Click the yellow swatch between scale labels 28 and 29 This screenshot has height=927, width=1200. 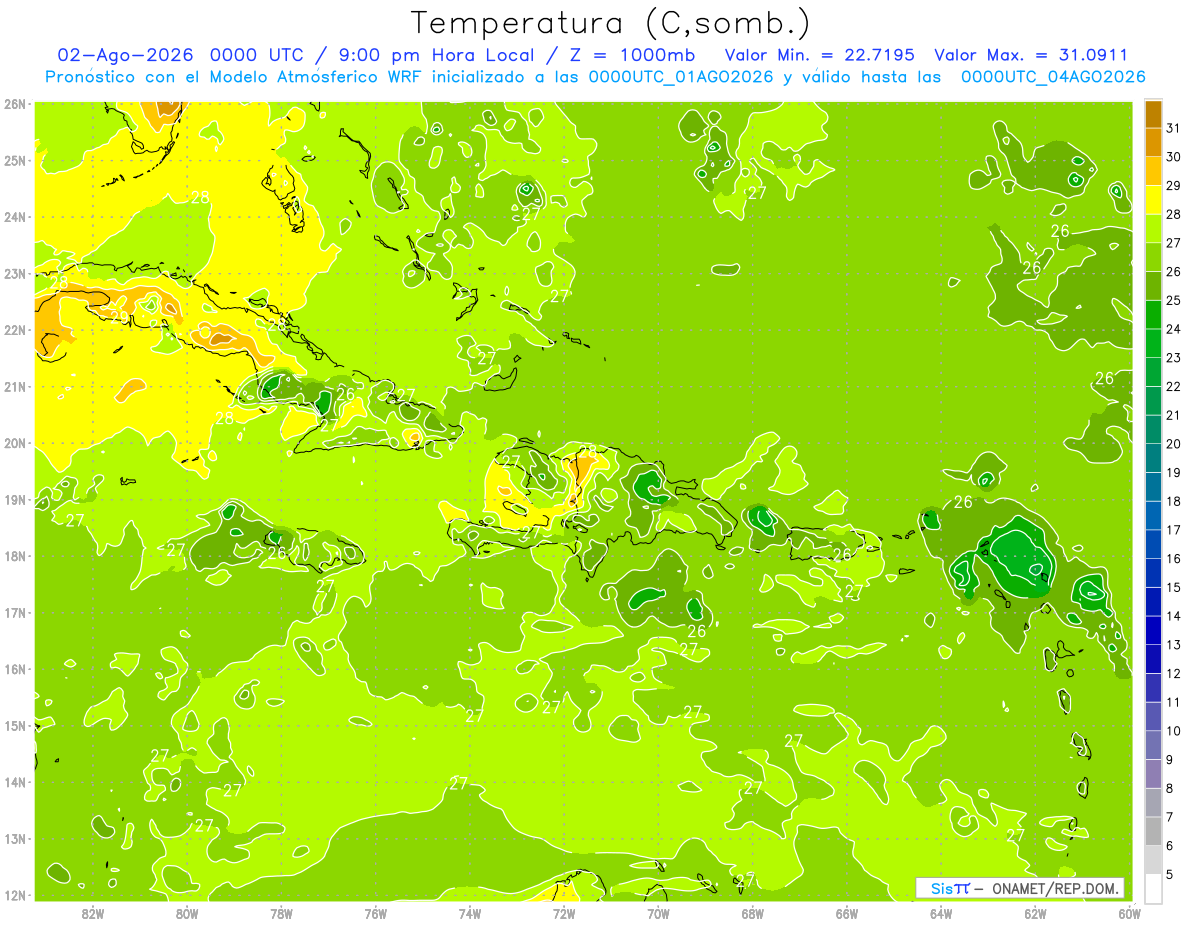point(1153,200)
